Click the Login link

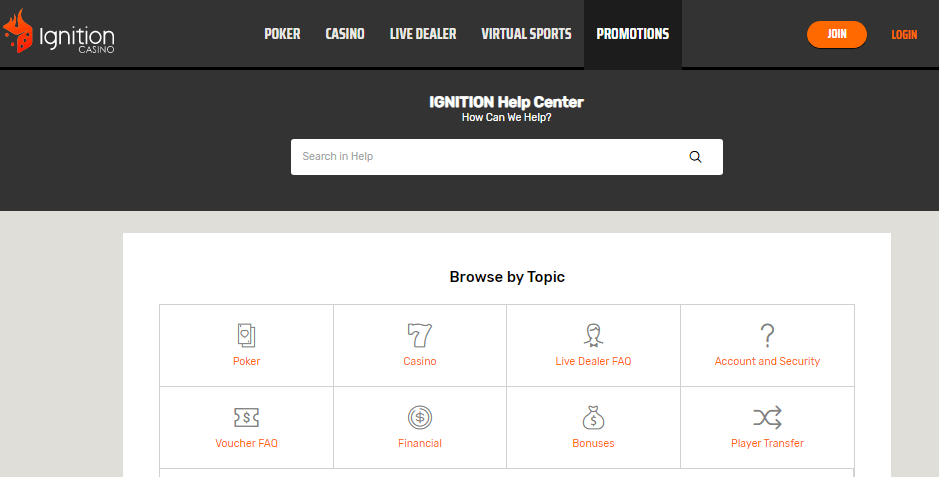point(904,35)
